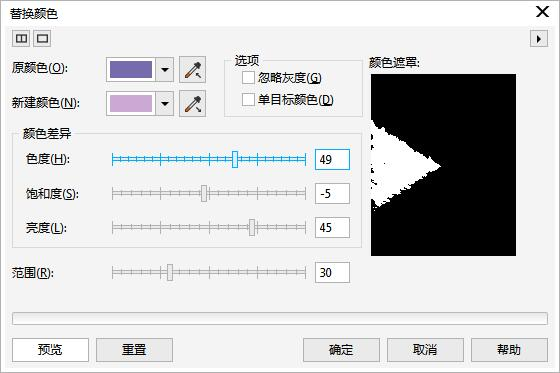The width and height of the screenshot is (560, 373).
Task: Click the purple 原颜色 swatch
Action: pyautogui.click(x=131, y=70)
